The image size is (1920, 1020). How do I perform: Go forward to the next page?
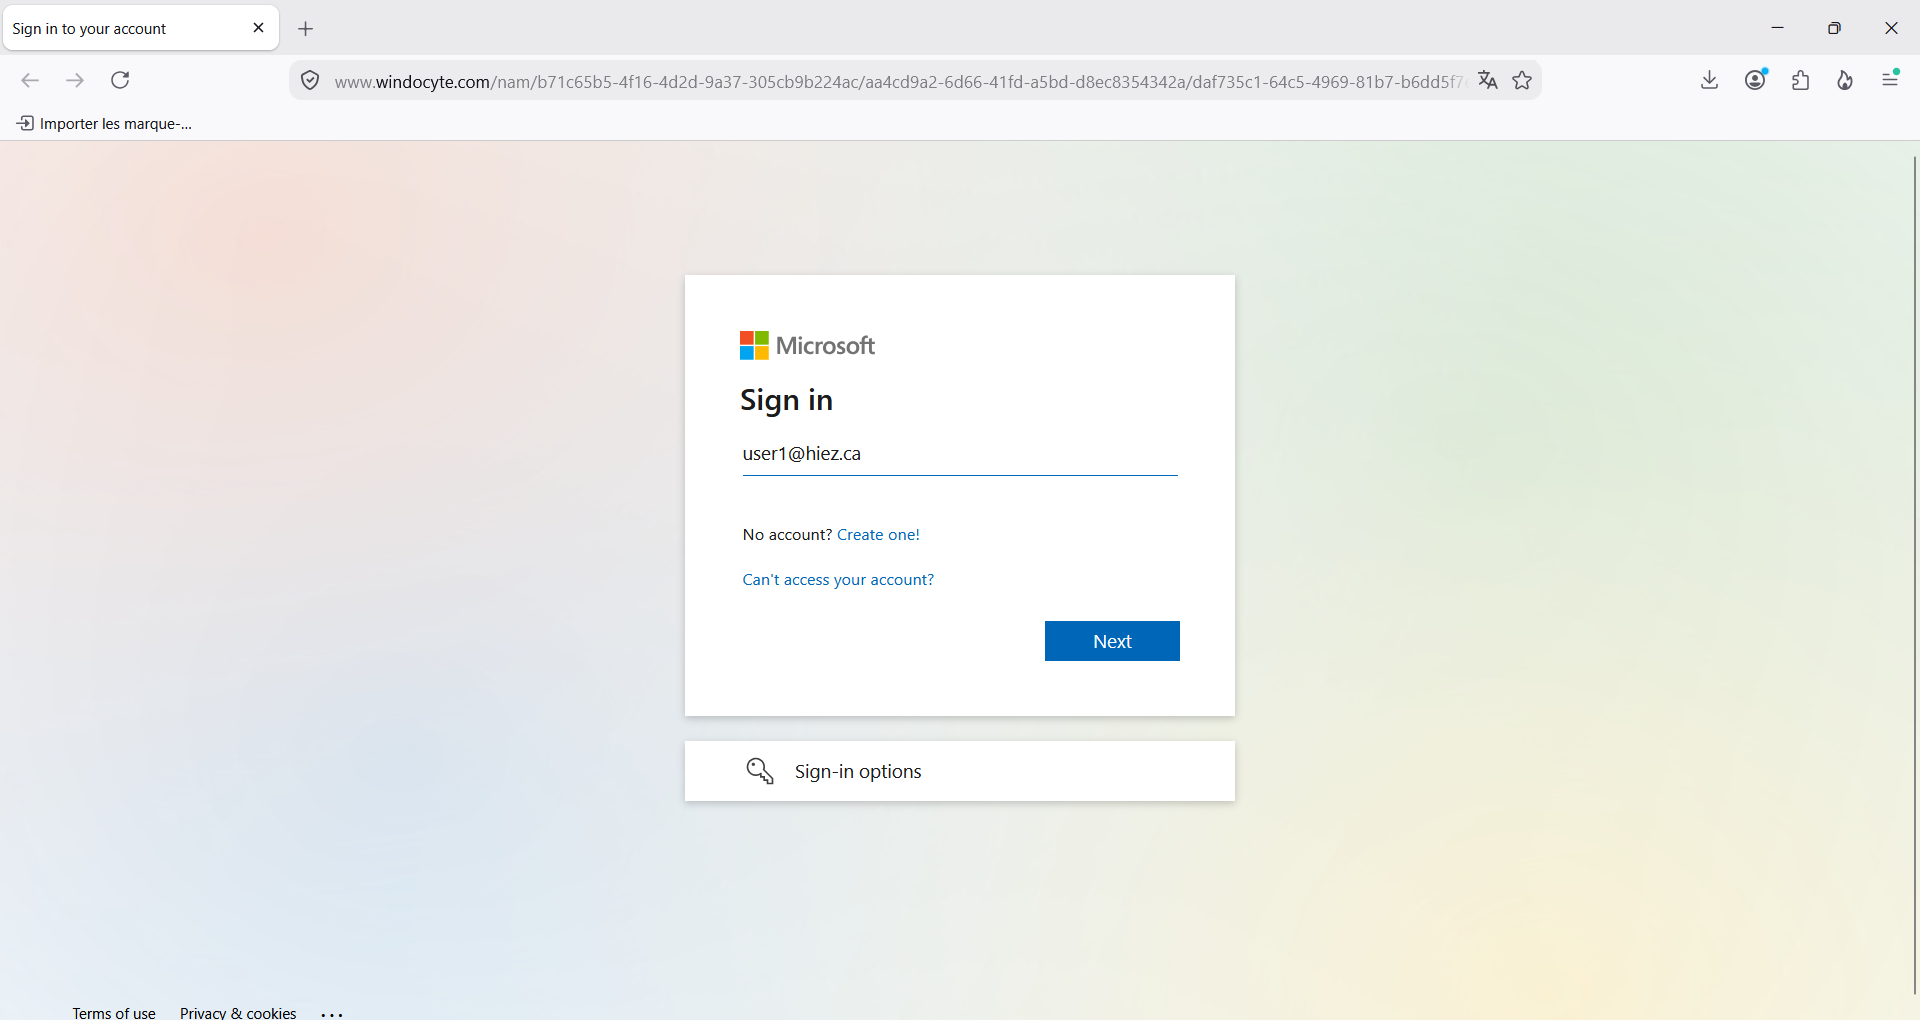tap(75, 81)
